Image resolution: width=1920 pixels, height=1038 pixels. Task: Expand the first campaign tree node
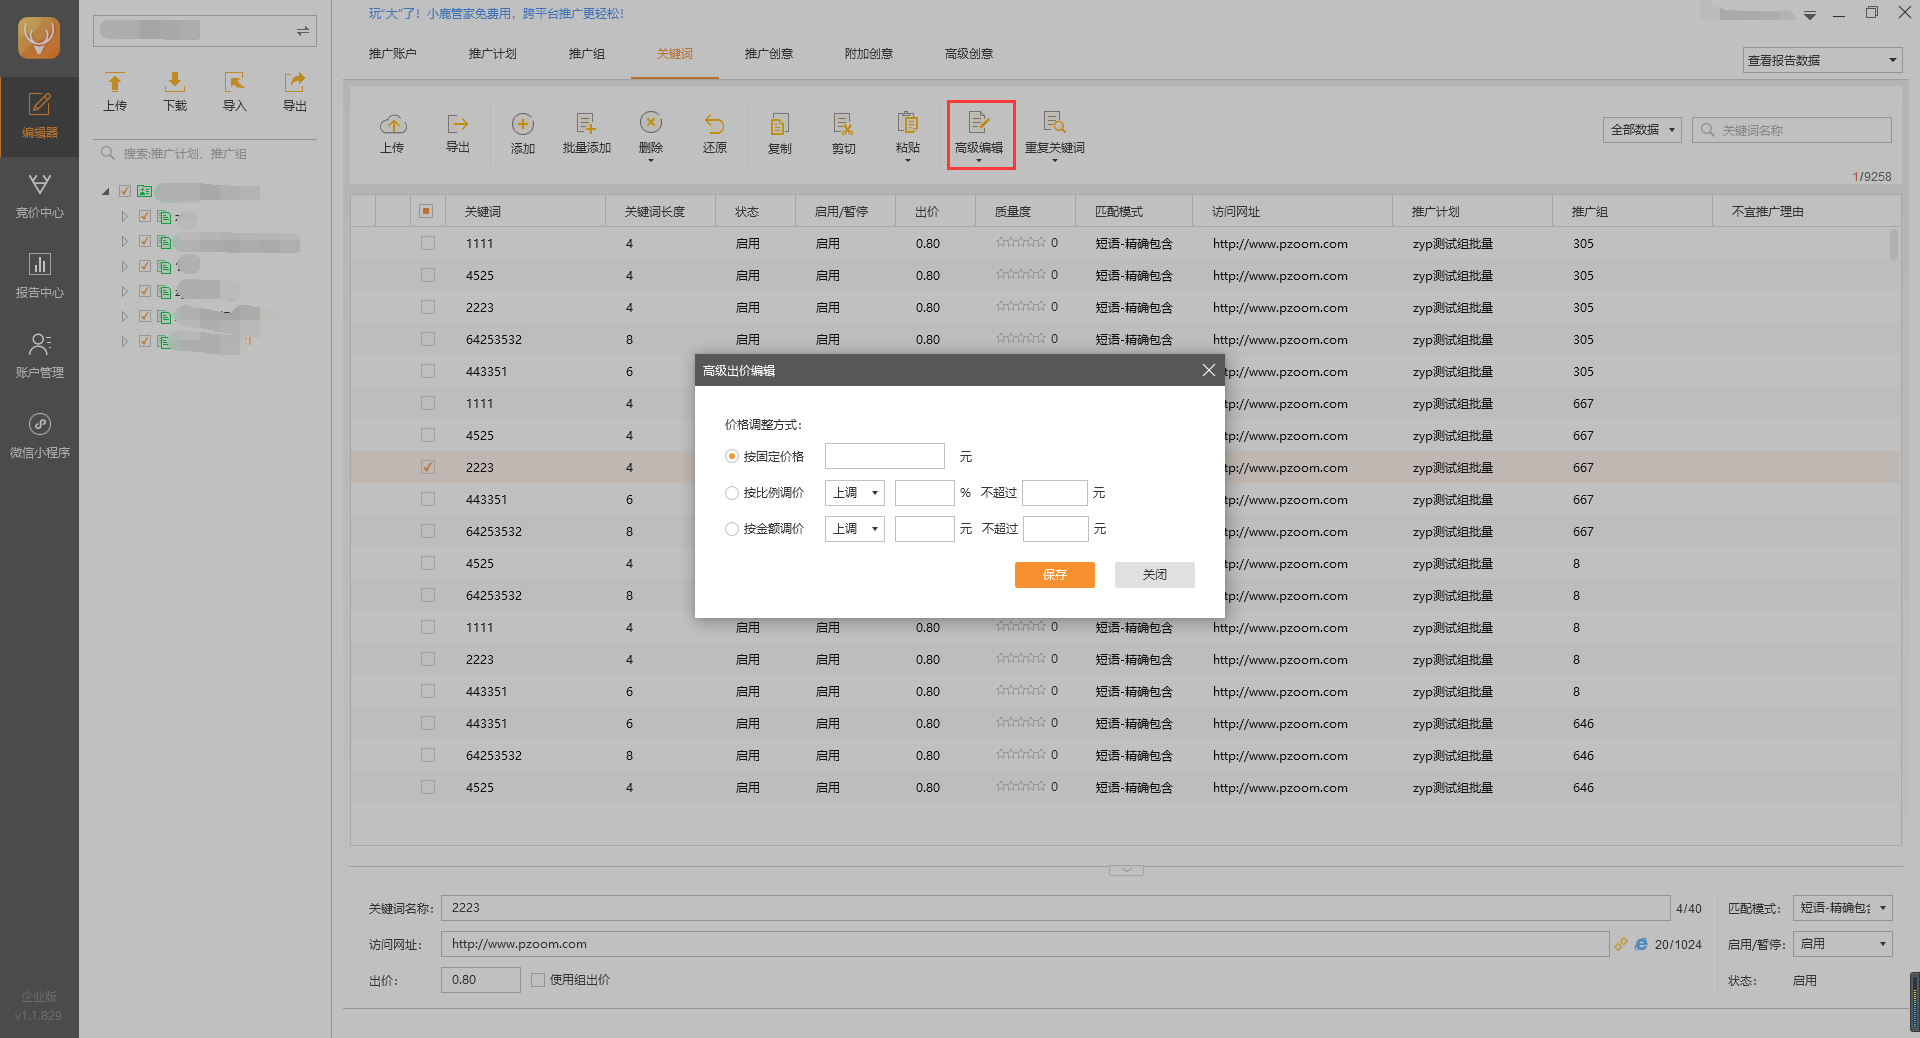125,216
